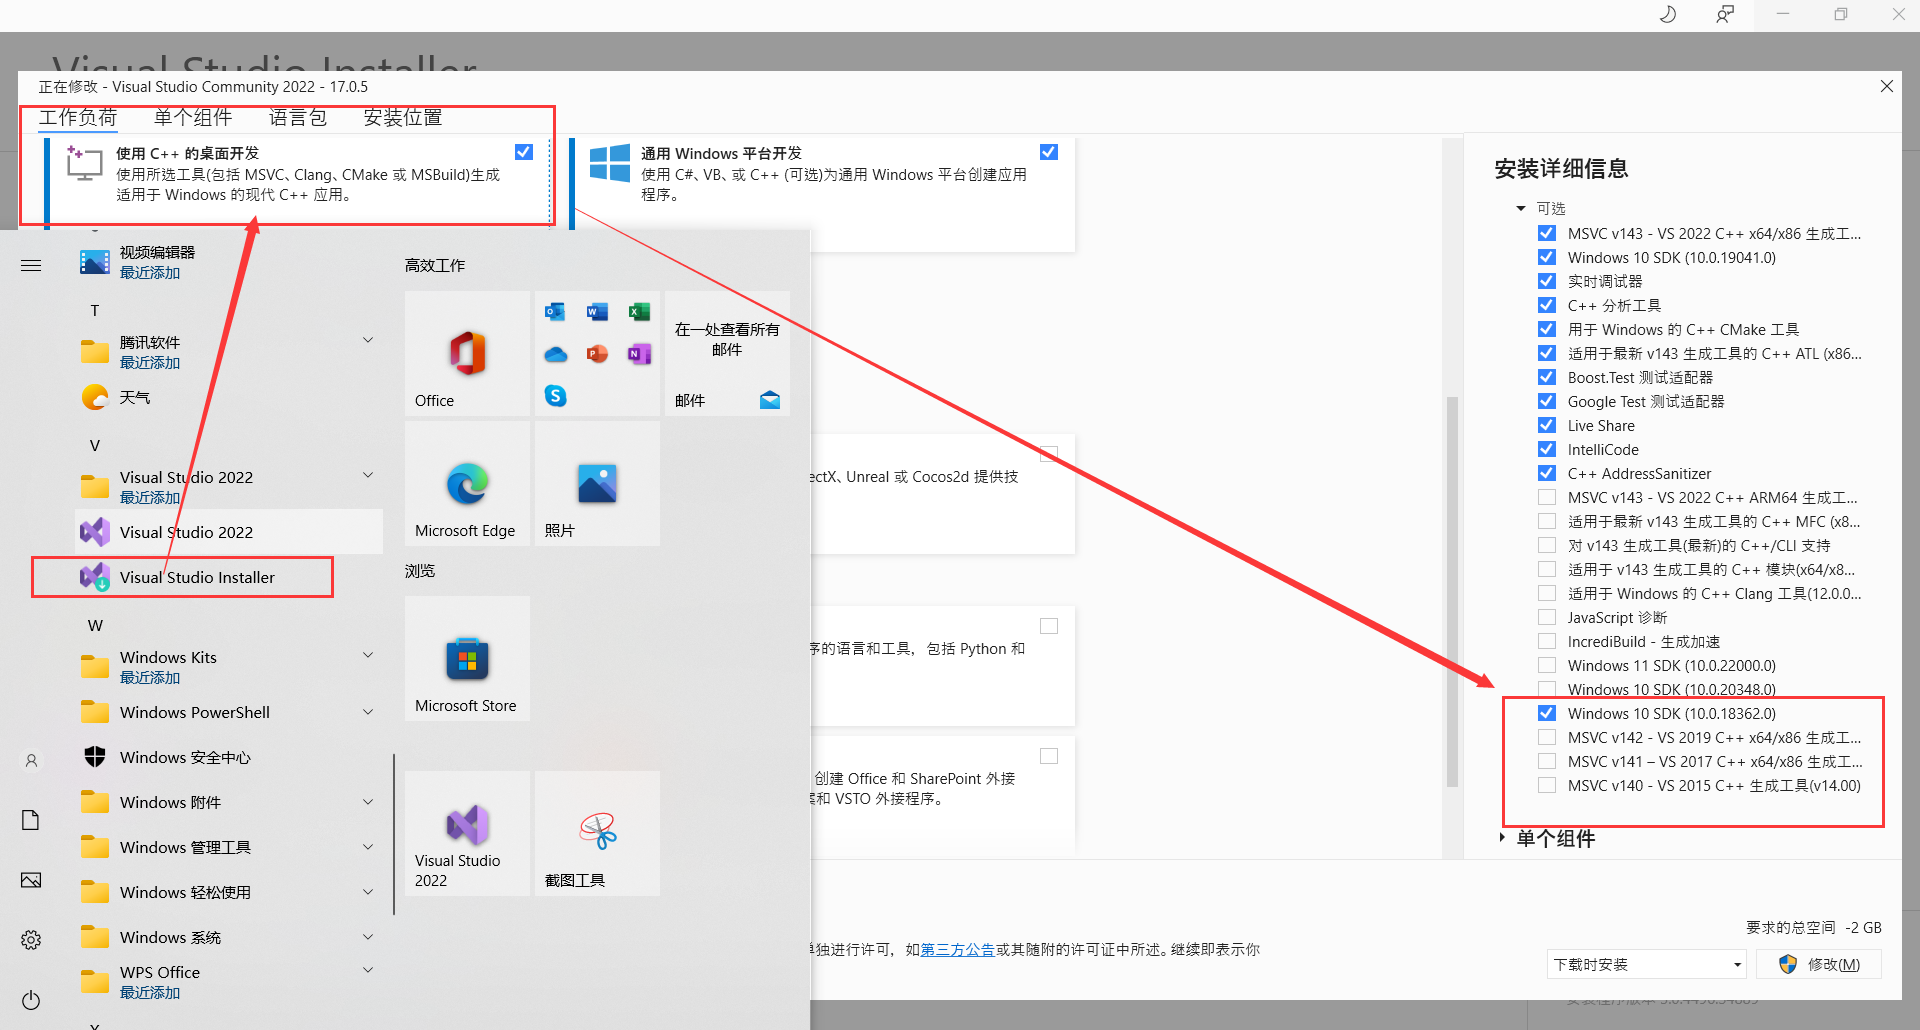The image size is (1920, 1030).
Task: Open Windows 轻松使用 folder entry
Action: (x=229, y=892)
